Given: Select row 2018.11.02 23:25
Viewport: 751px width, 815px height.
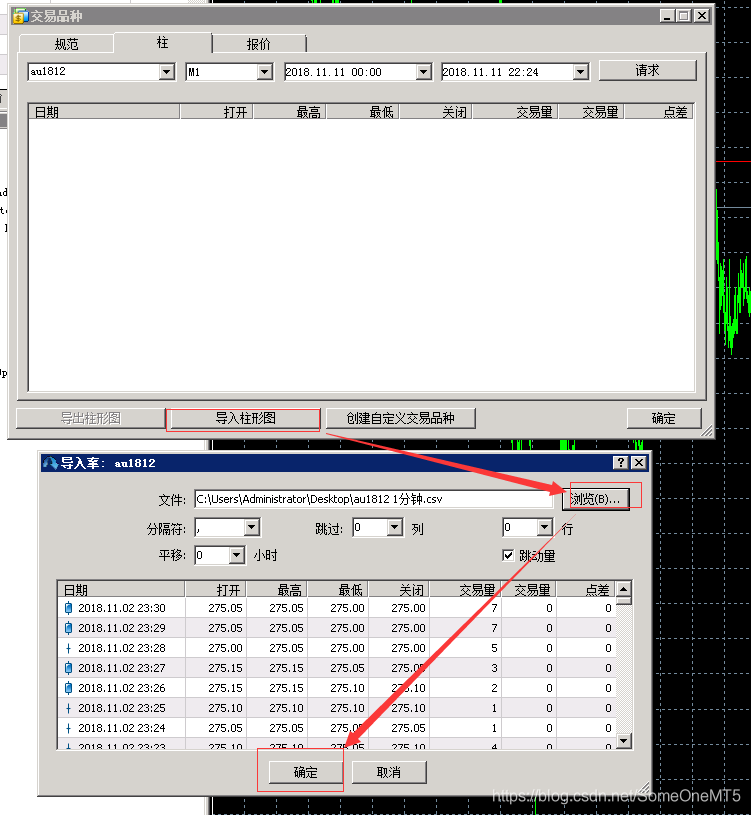Looking at the screenshot, I should click(x=337, y=708).
